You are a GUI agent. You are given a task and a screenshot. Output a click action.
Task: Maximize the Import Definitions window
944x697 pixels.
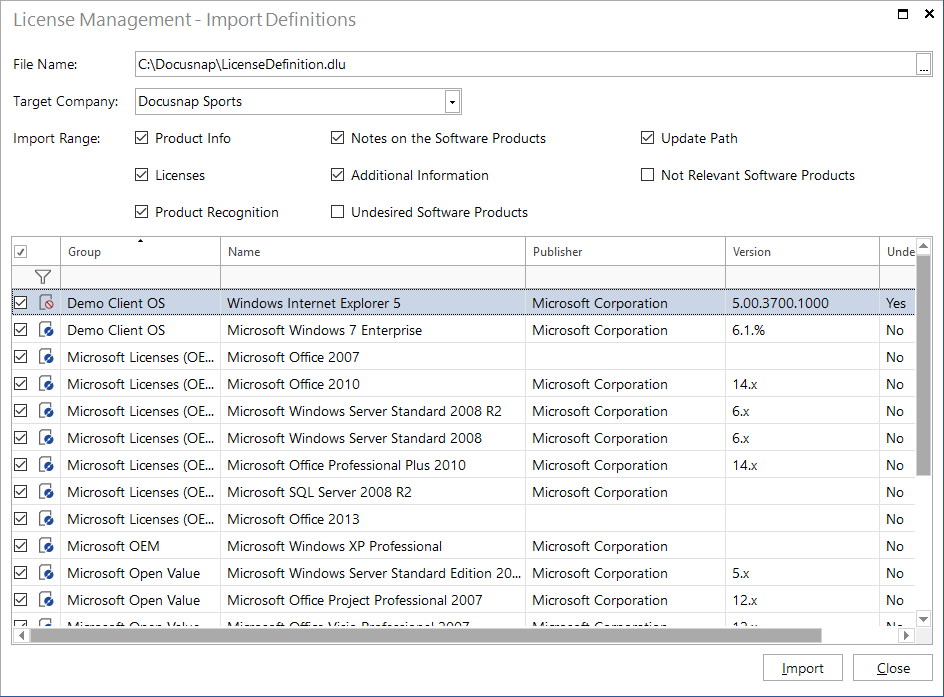pos(902,14)
